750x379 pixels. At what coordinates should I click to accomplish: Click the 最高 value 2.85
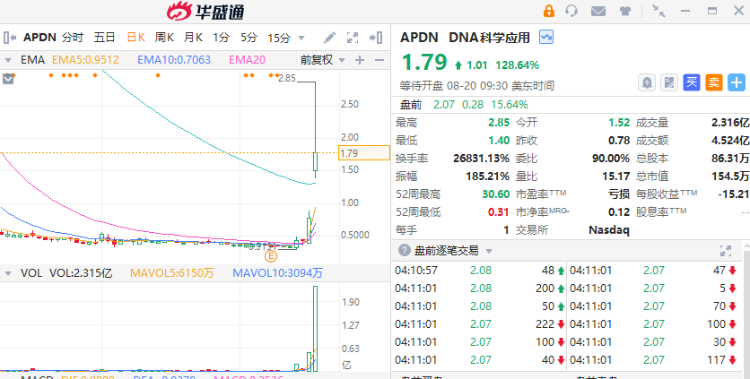click(499, 123)
